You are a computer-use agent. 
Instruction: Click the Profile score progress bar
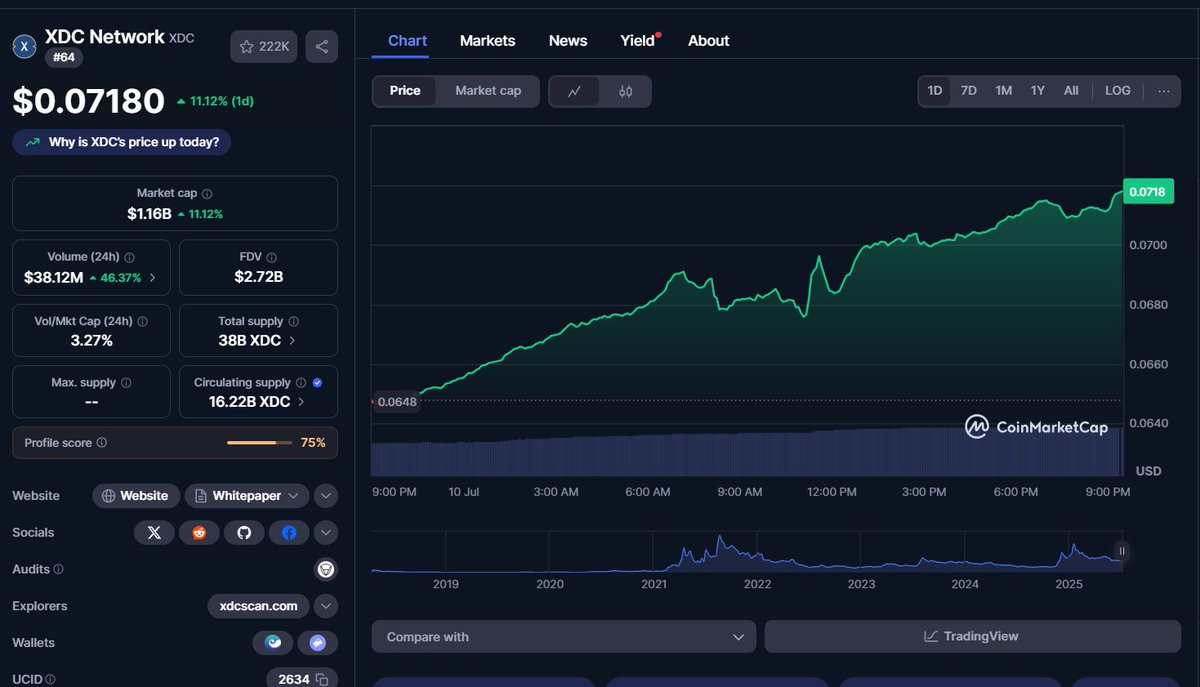259,443
